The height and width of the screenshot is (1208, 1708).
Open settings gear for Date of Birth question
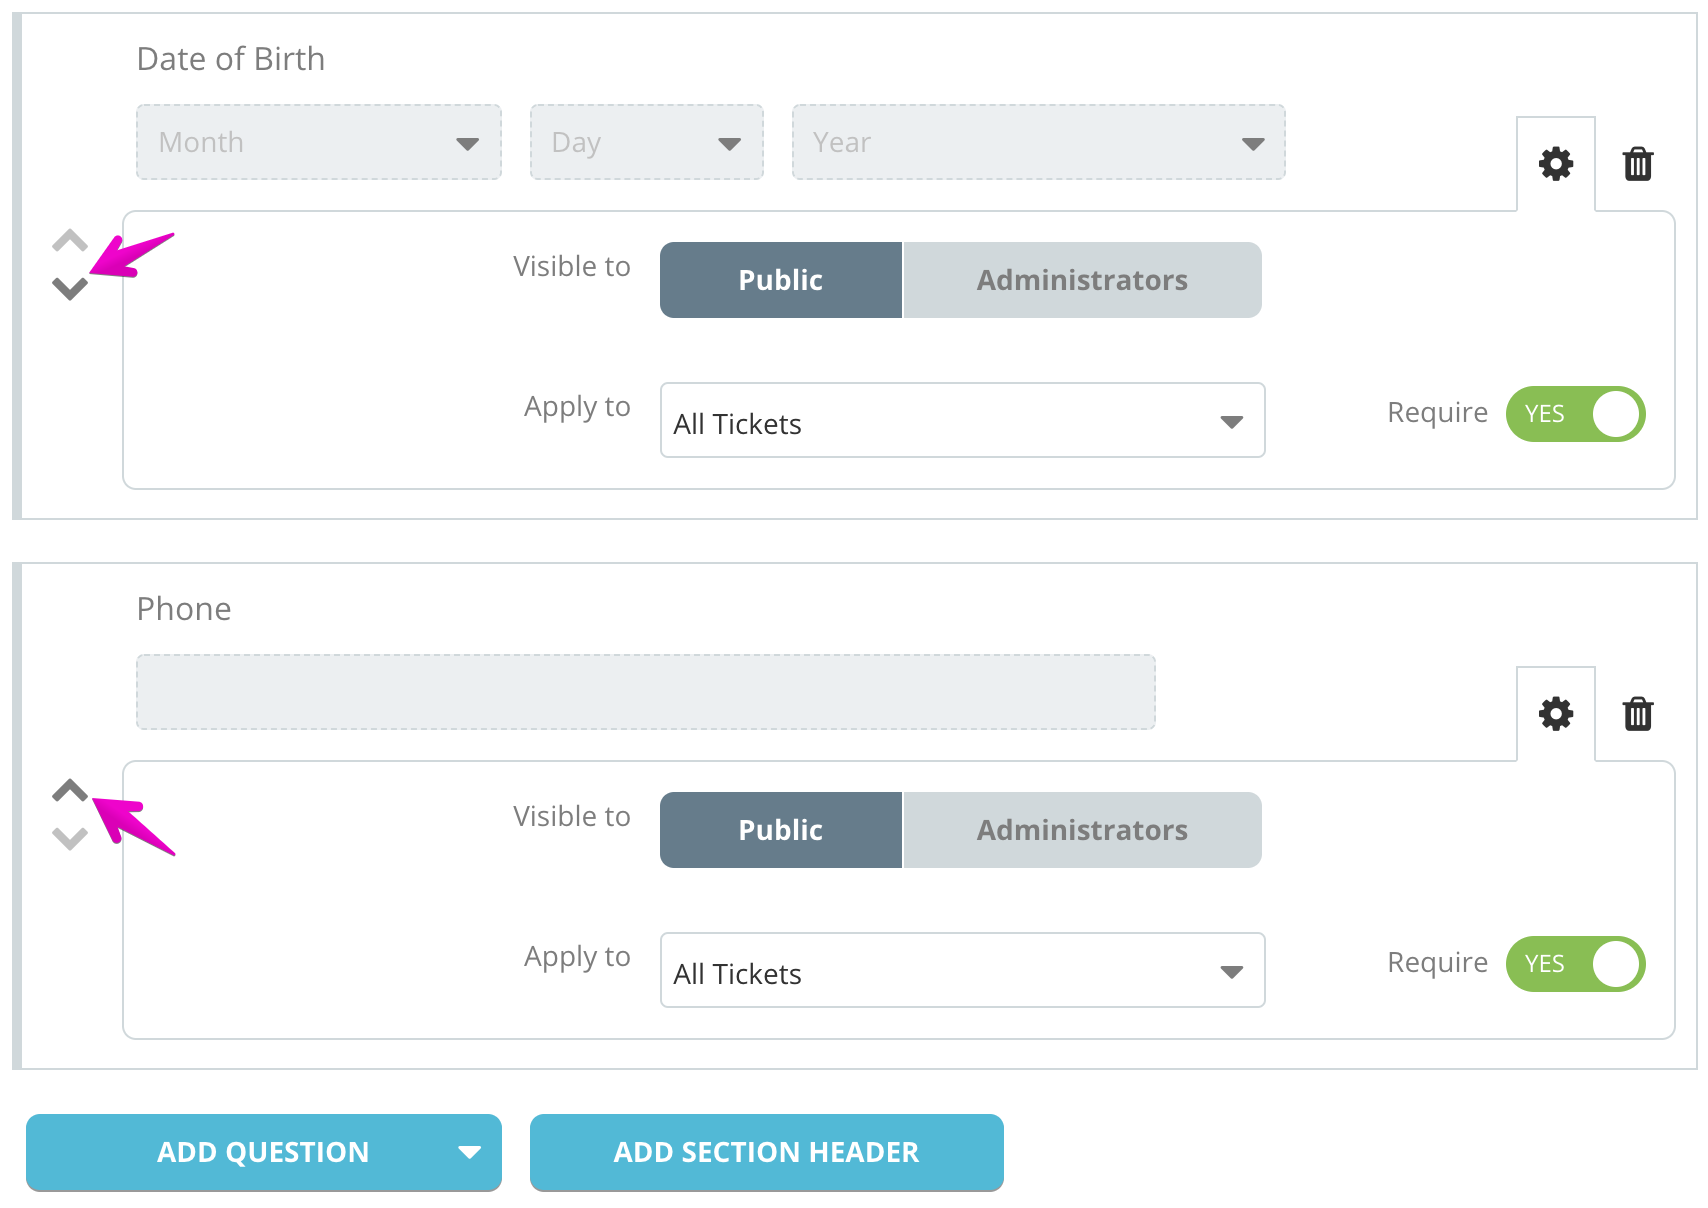coord(1555,164)
